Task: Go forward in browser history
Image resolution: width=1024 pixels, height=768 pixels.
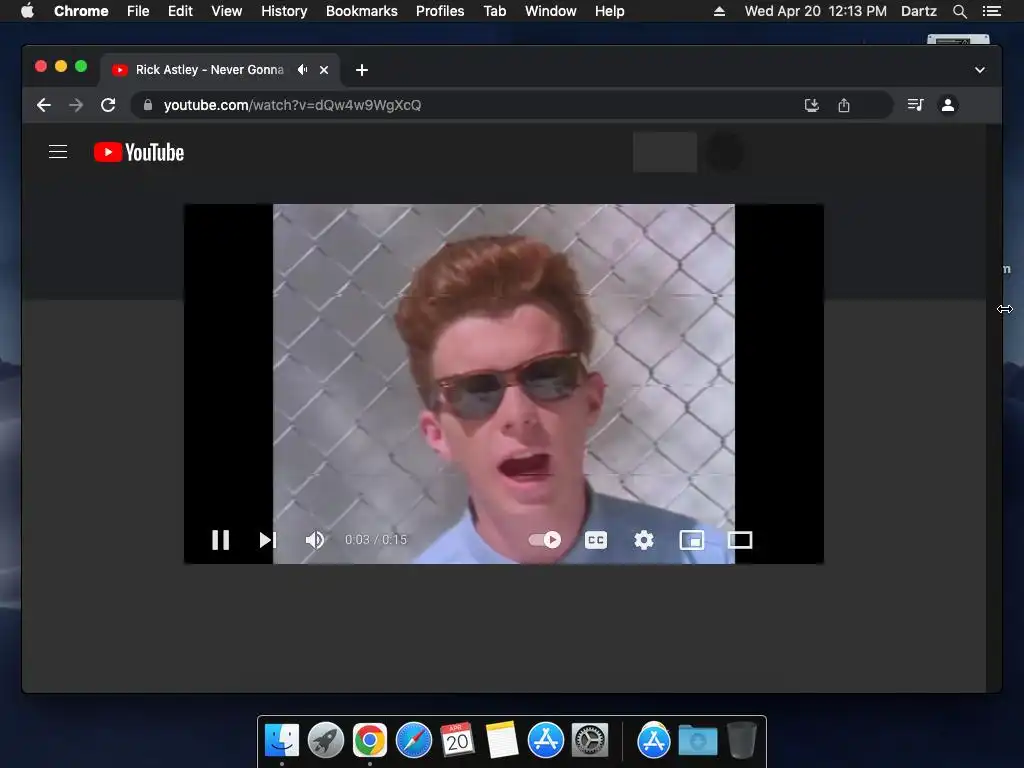Action: coord(76,105)
